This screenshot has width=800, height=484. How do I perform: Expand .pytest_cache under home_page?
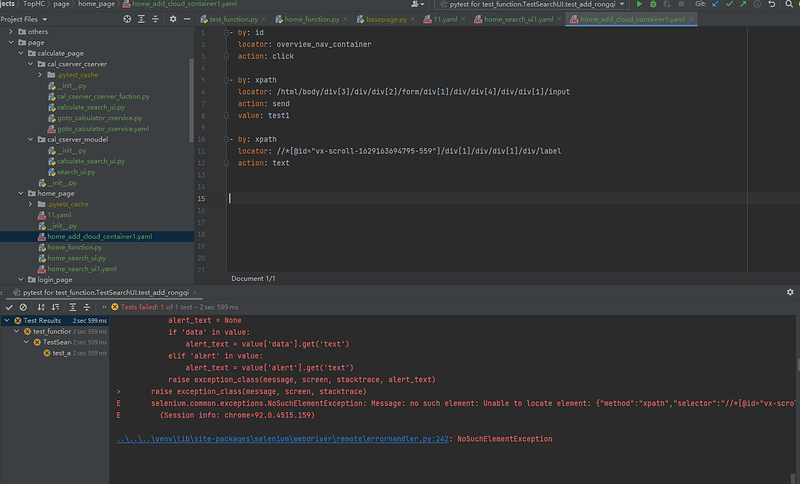point(31,204)
